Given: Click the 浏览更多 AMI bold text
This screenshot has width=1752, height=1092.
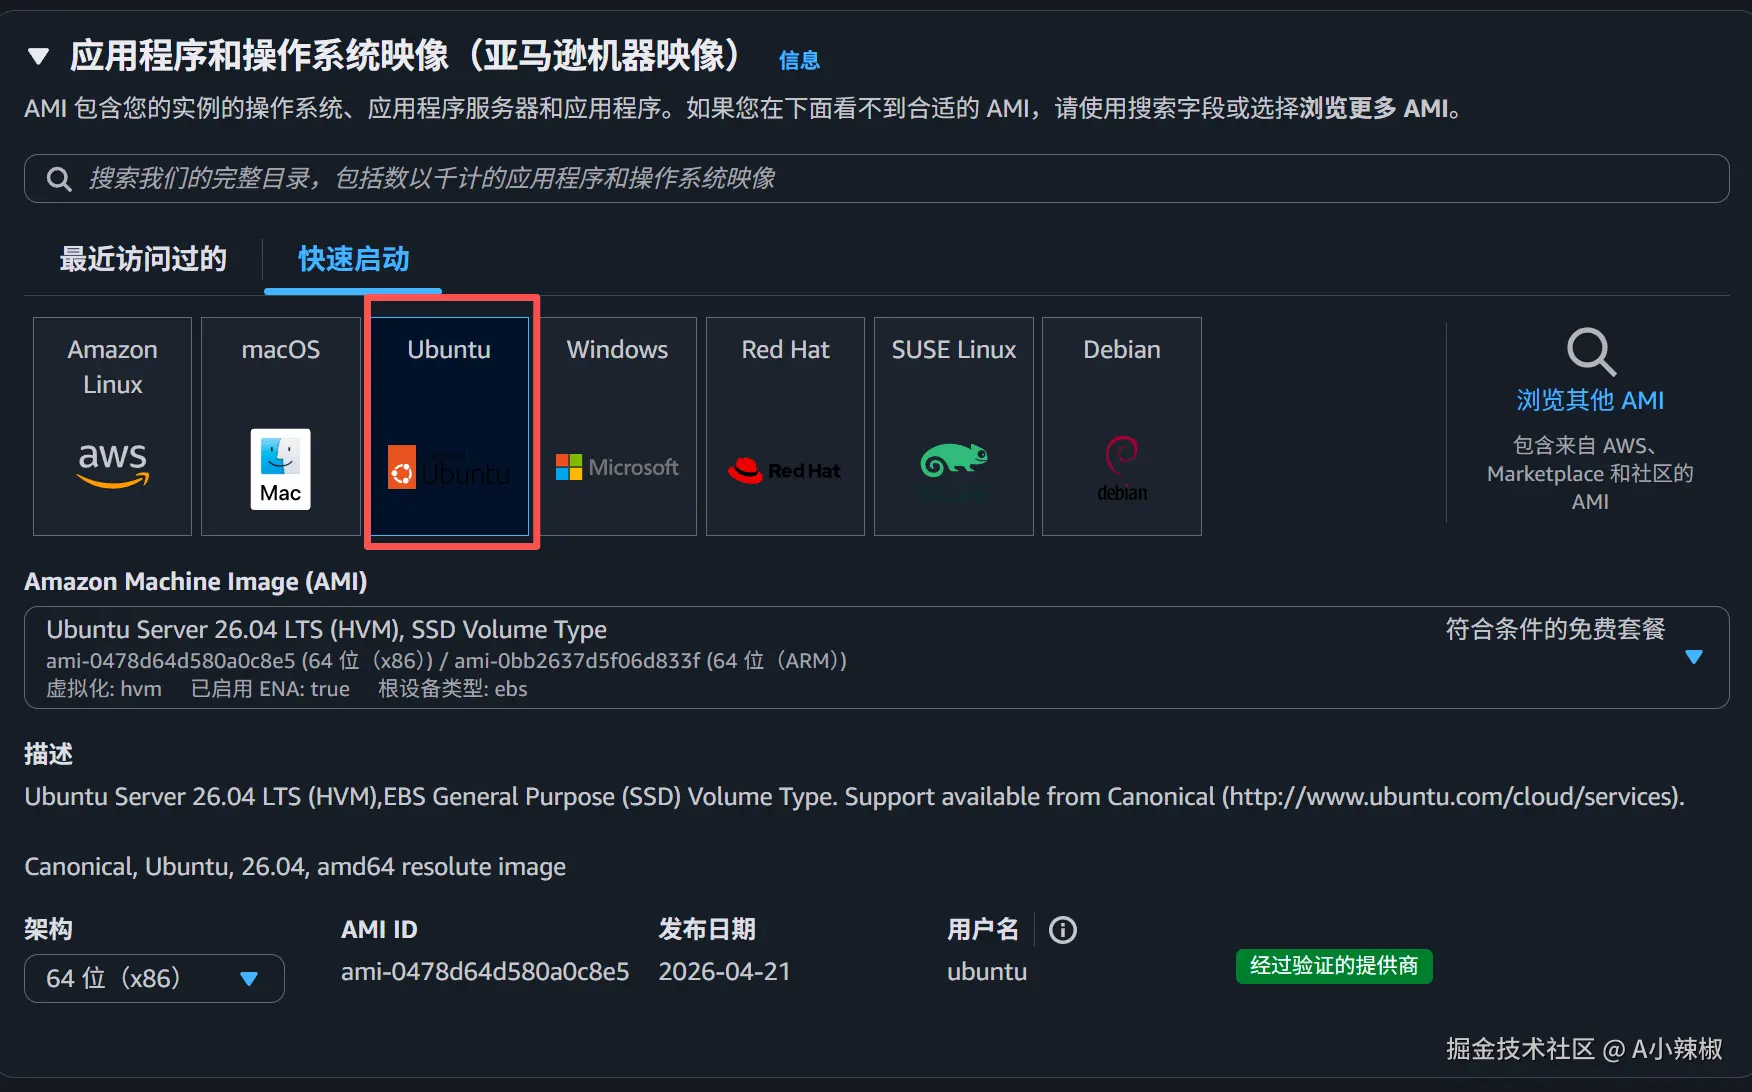Looking at the screenshot, I should point(1374,108).
